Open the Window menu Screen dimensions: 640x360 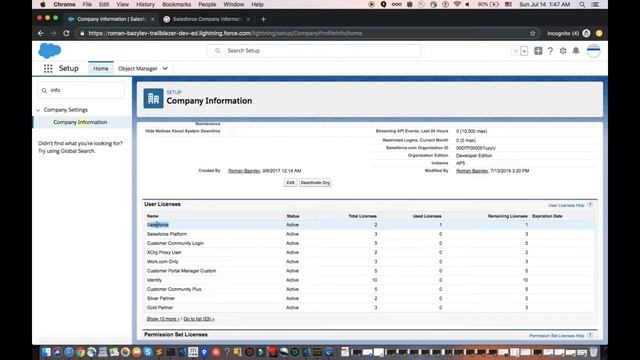233,4
